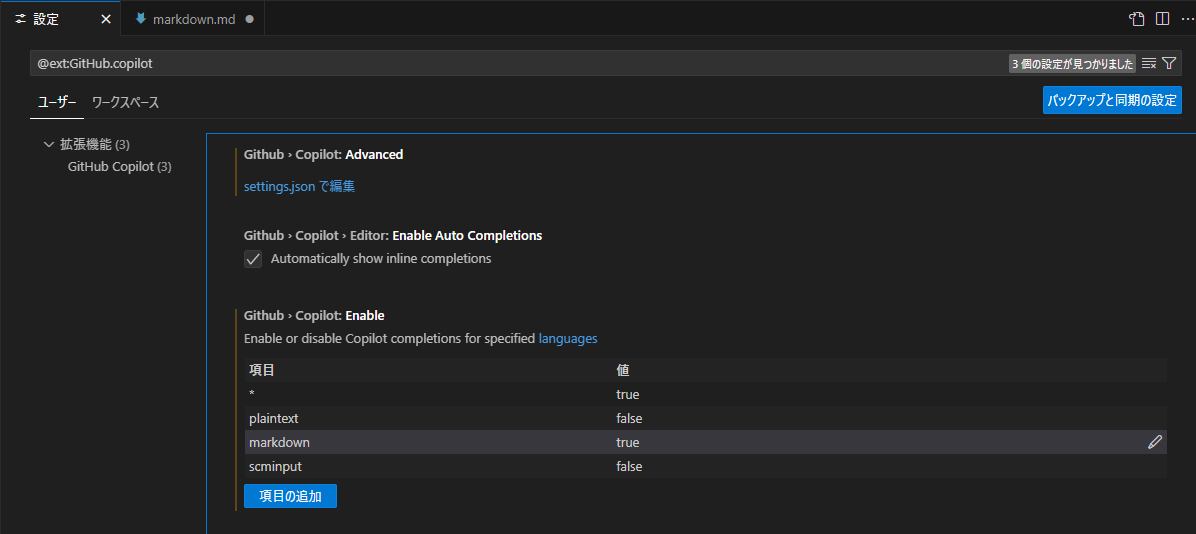Select the scminput row

point(706,466)
